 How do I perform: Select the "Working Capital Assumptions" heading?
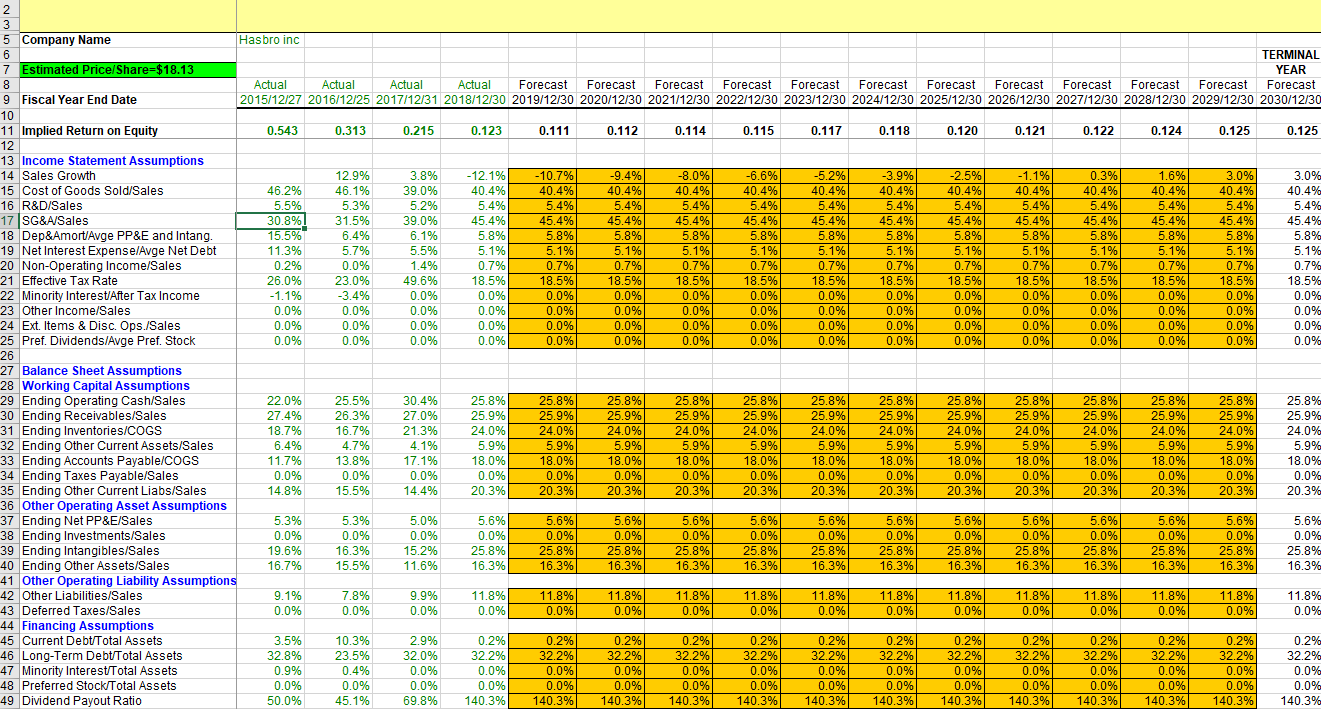click(107, 385)
